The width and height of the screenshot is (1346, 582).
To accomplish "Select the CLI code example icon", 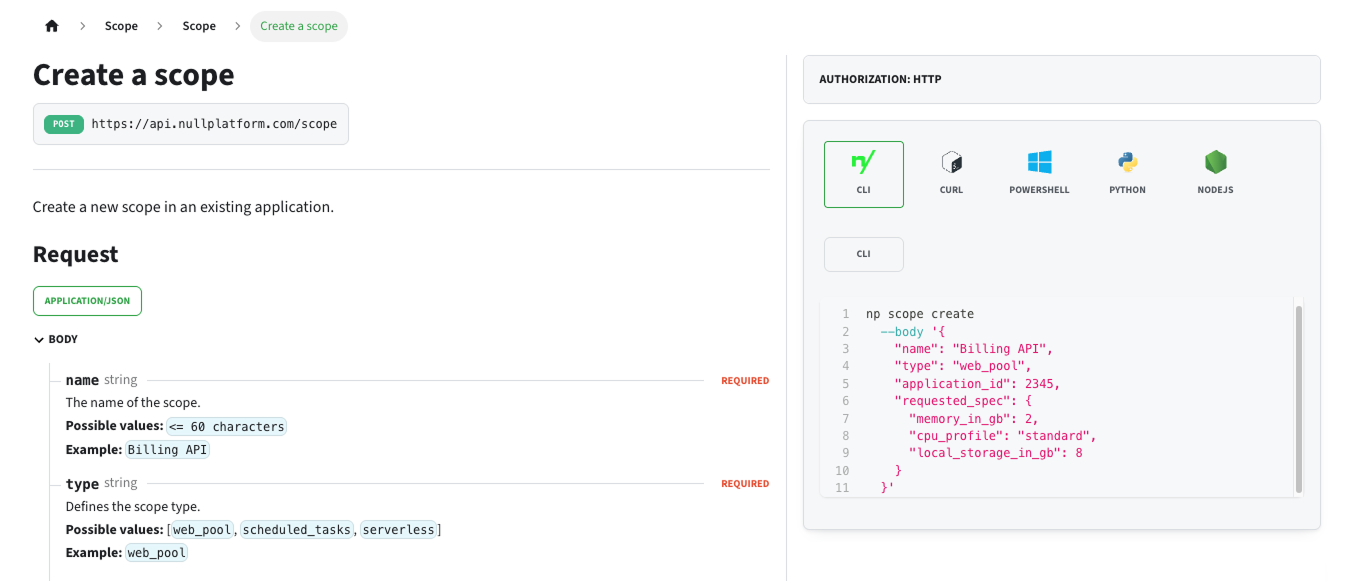I will tap(863, 172).
